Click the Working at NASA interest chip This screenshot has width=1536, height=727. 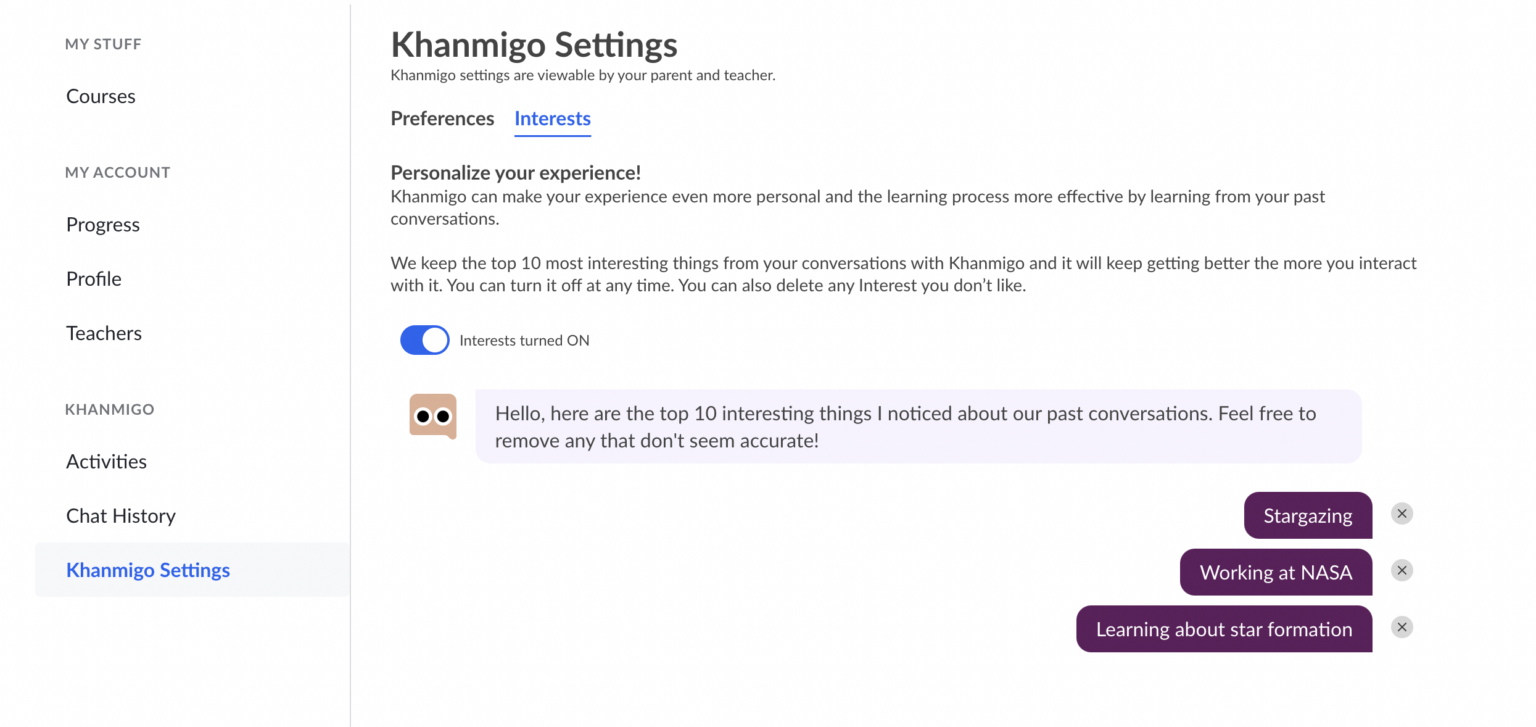[x=1276, y=572]
